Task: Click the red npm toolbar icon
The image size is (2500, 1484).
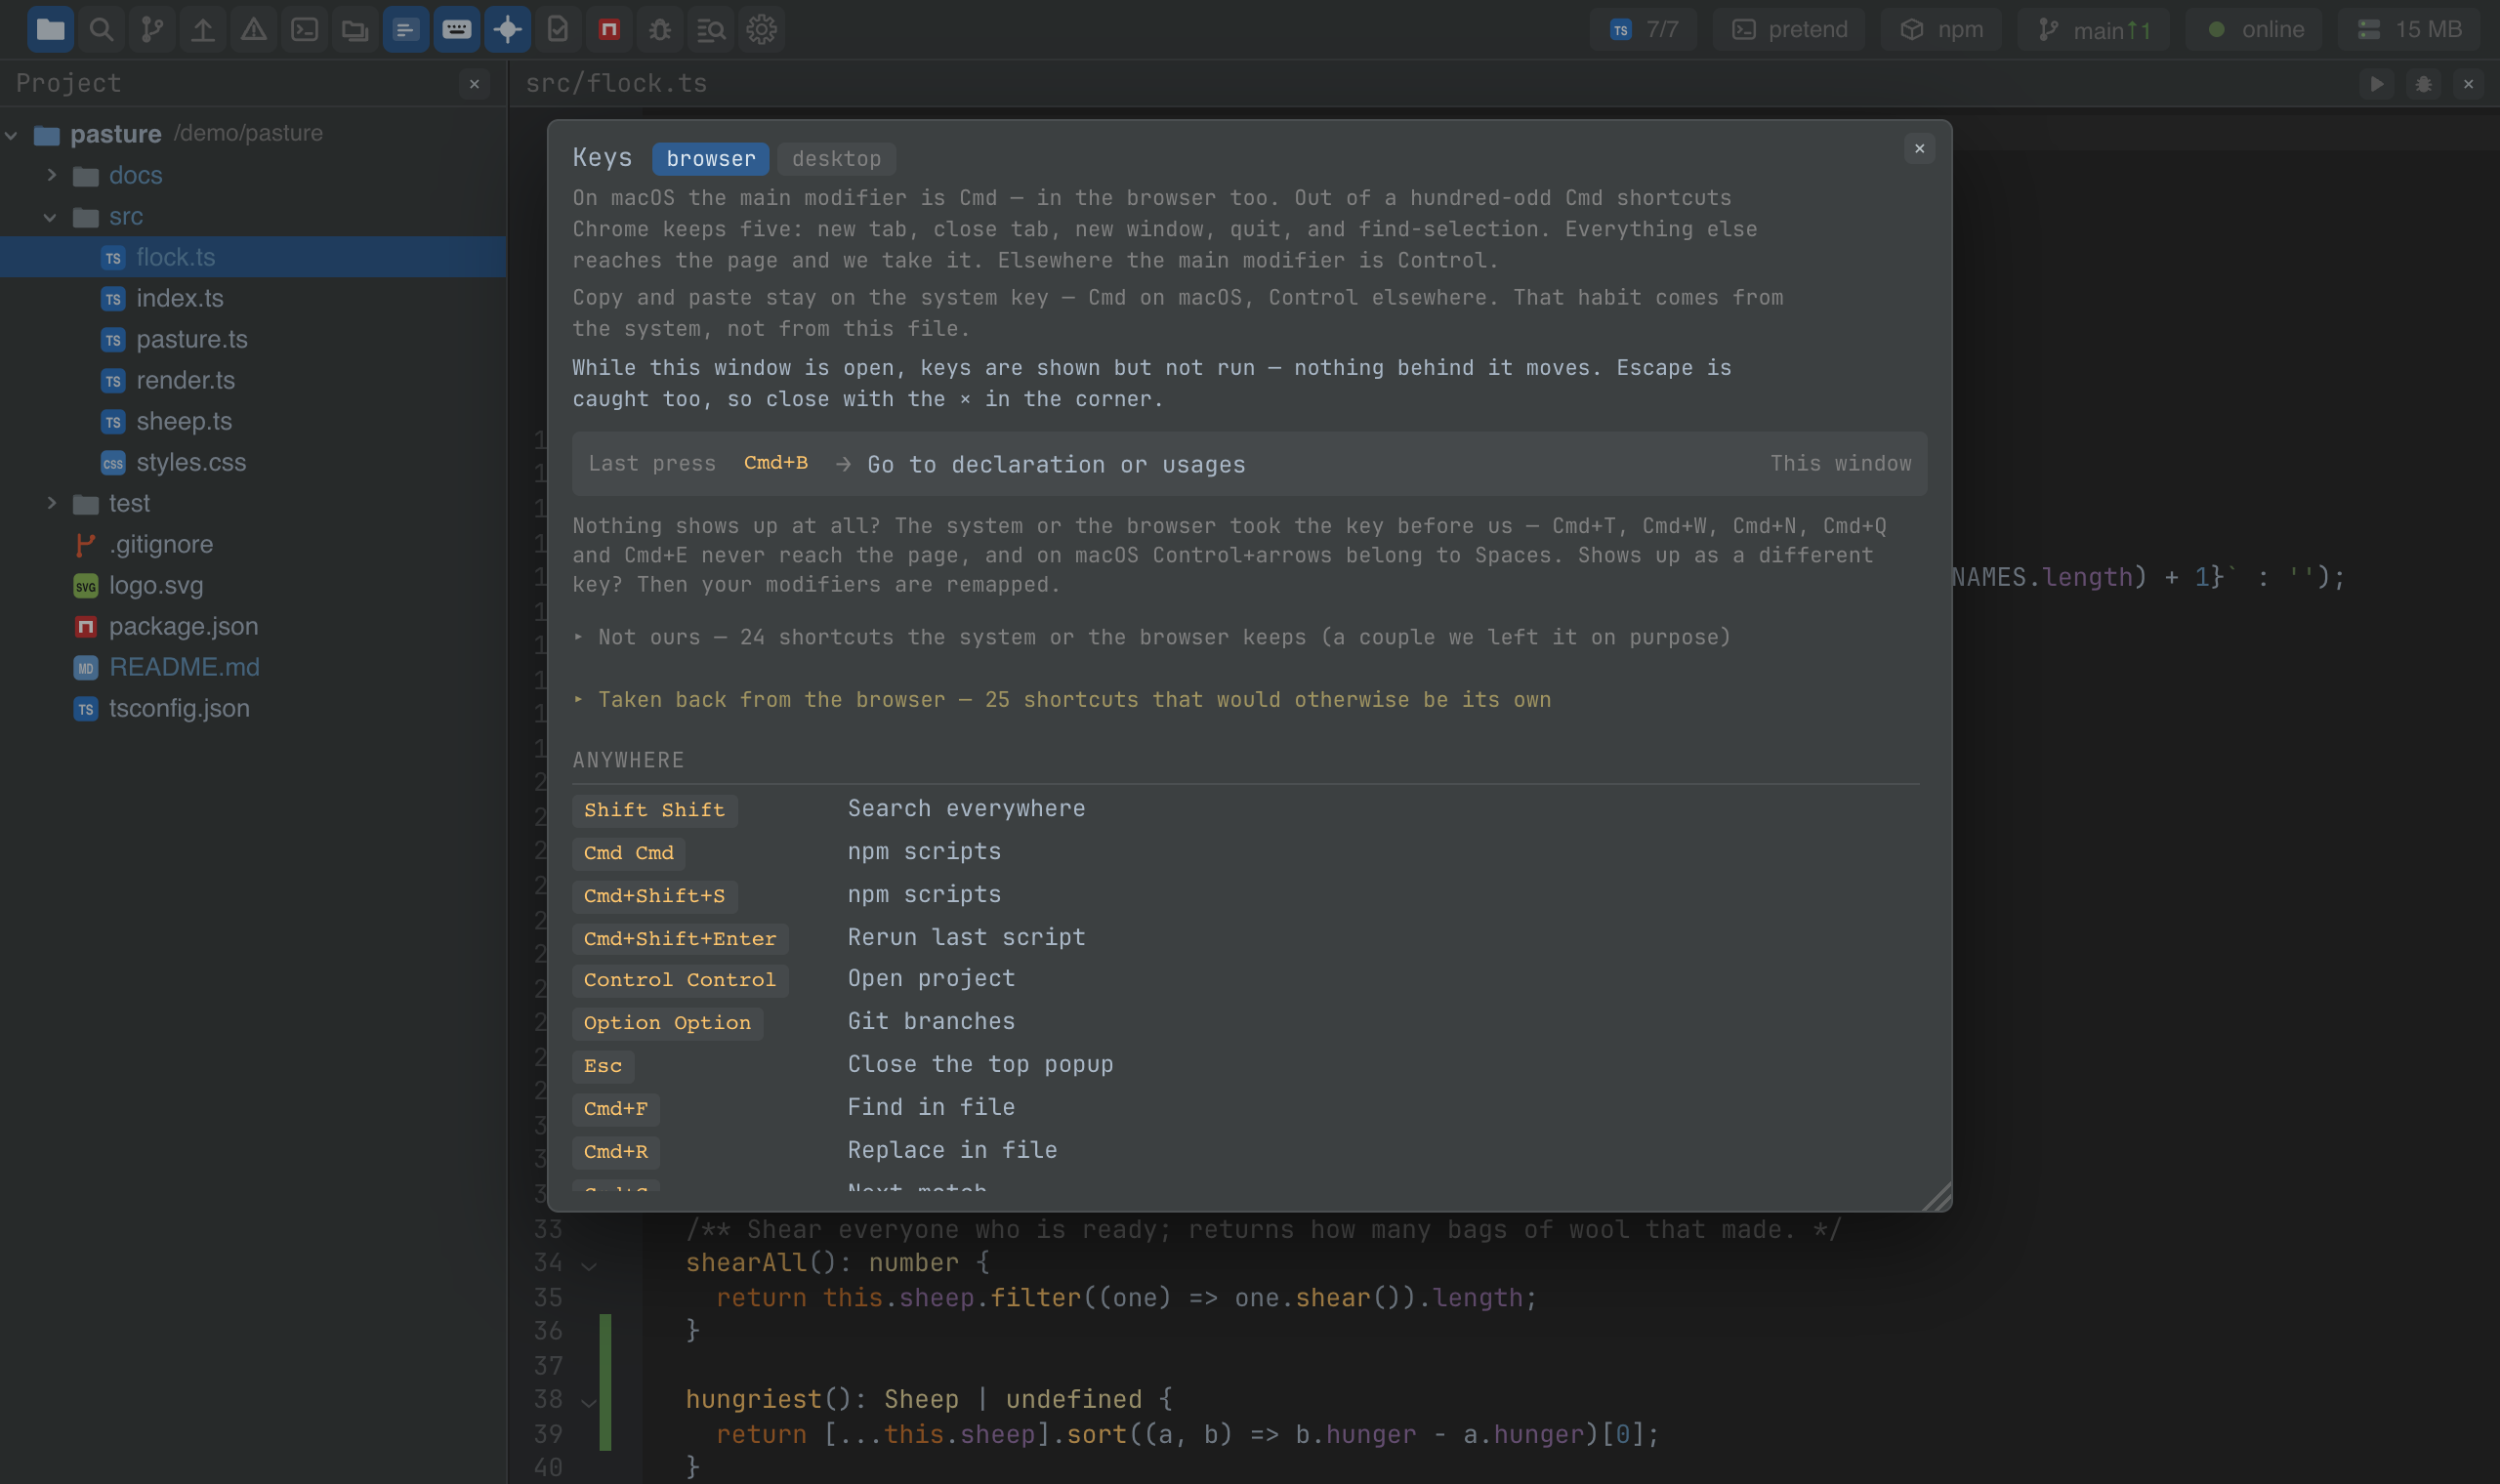Action: coord(609,30)
